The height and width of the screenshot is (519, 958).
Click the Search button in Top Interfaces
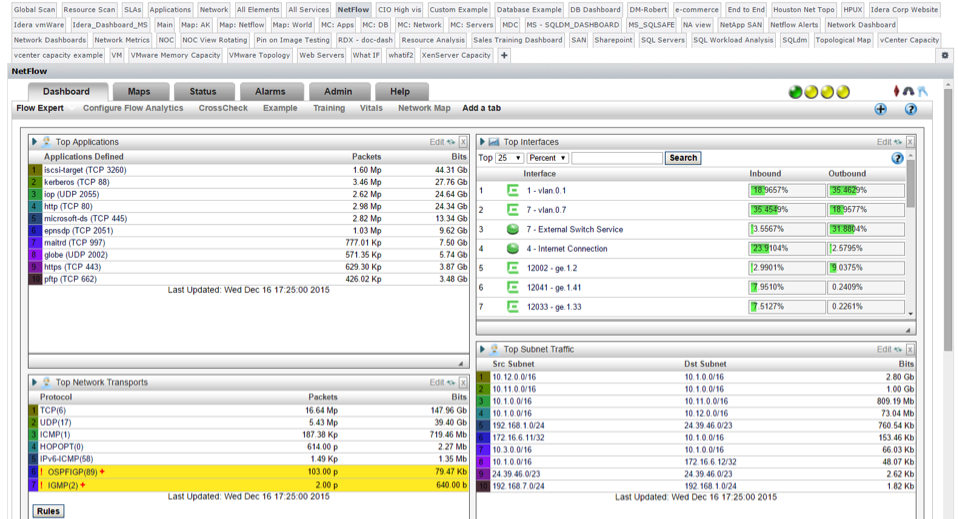[x=683, y=158]
